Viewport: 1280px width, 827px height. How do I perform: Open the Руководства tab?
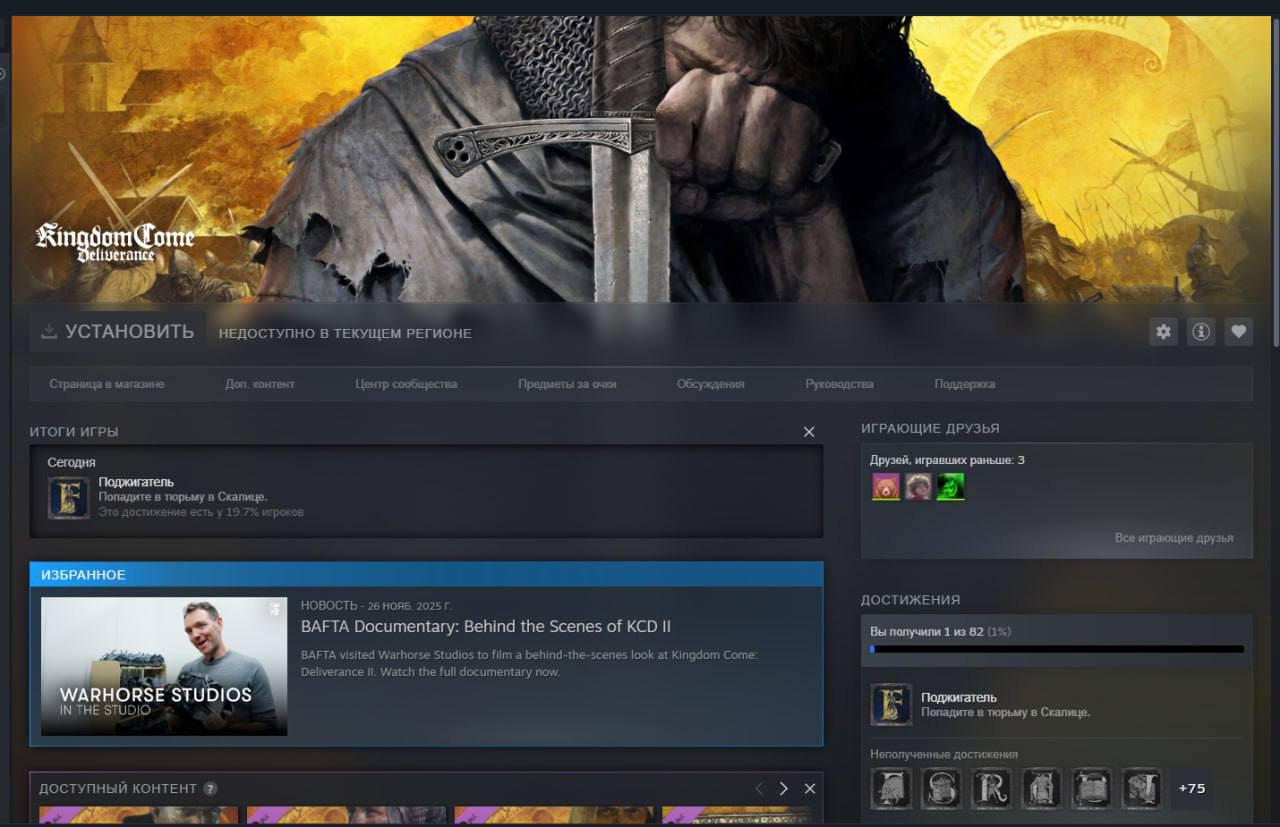839,384
